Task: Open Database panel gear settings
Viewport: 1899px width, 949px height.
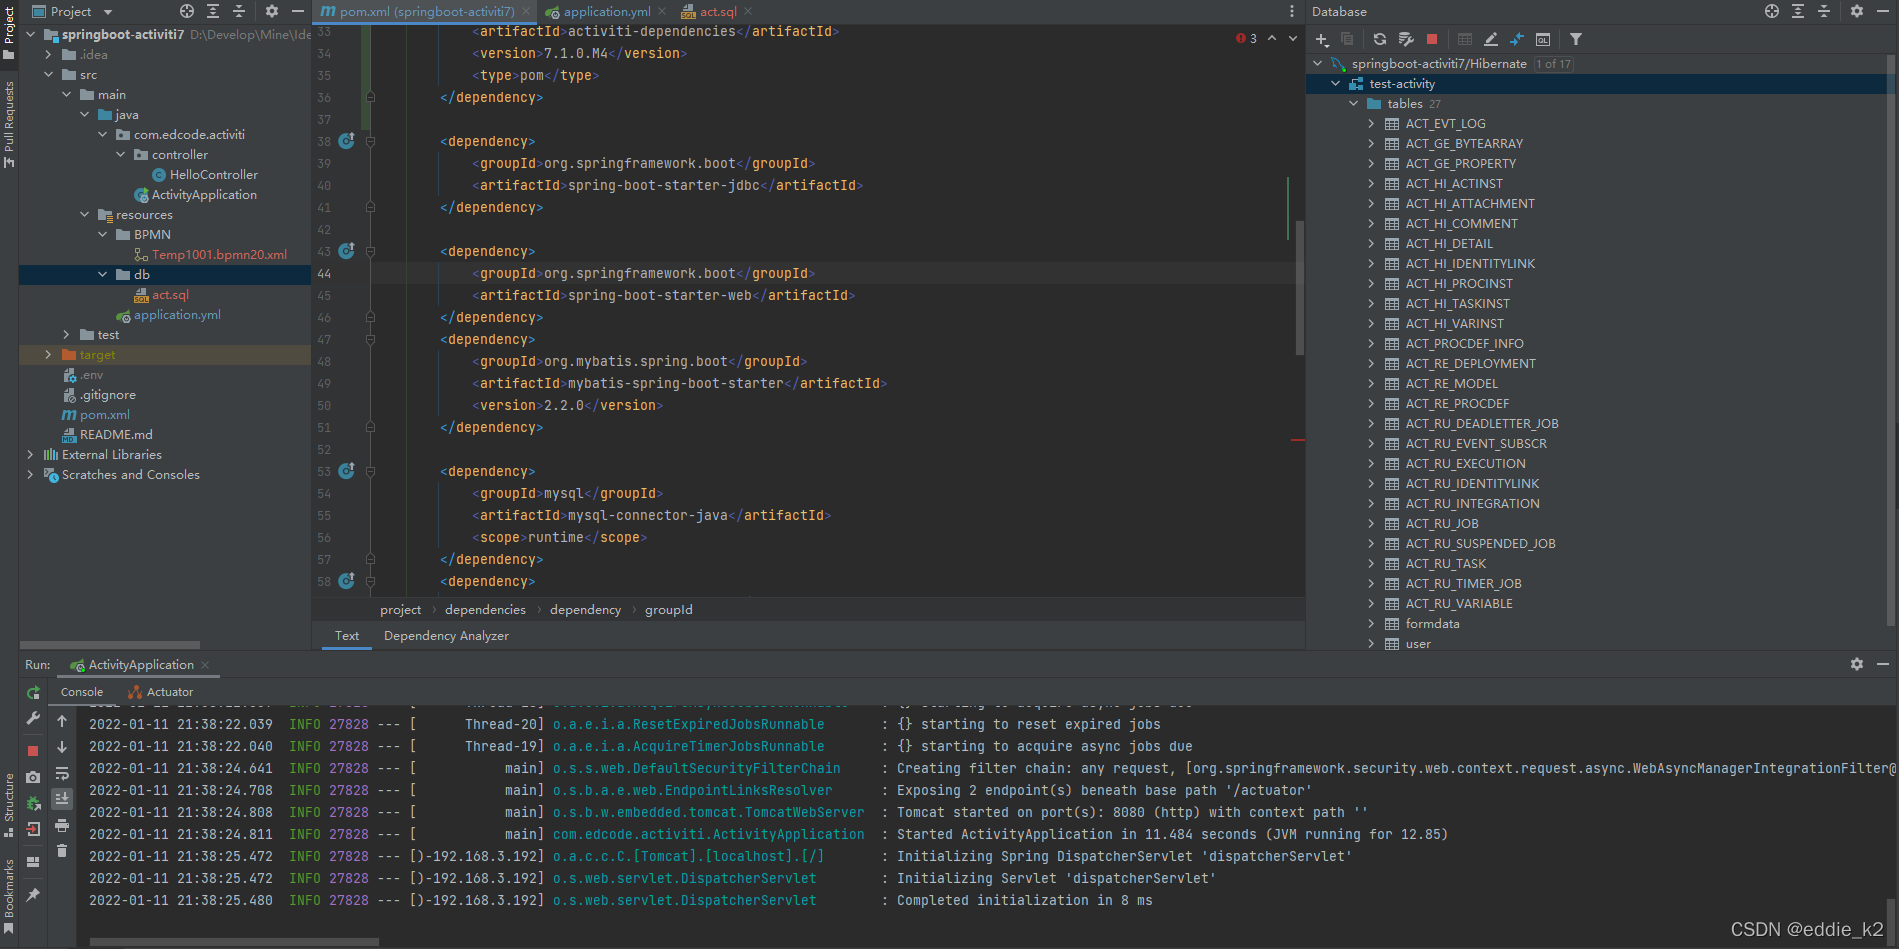Action: (x=1857, y=11)
